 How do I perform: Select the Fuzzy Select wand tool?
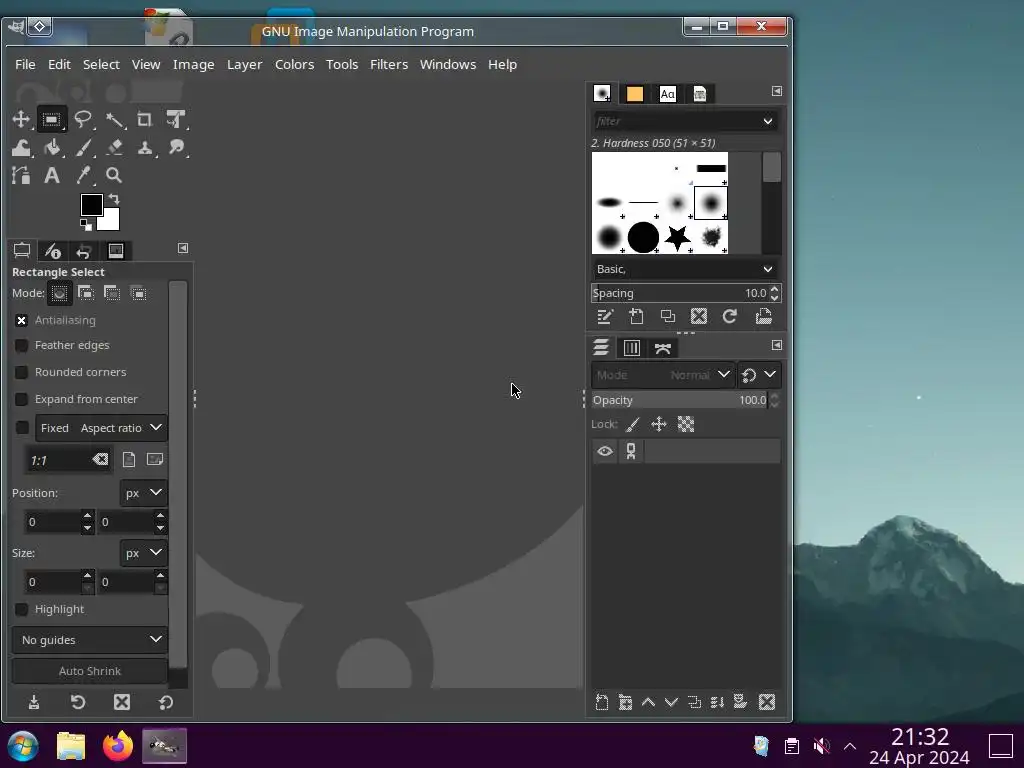point(114,120)
